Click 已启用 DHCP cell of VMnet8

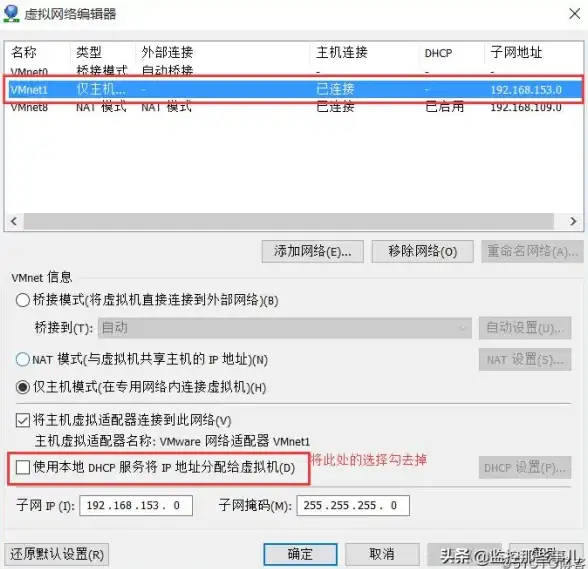444,107
